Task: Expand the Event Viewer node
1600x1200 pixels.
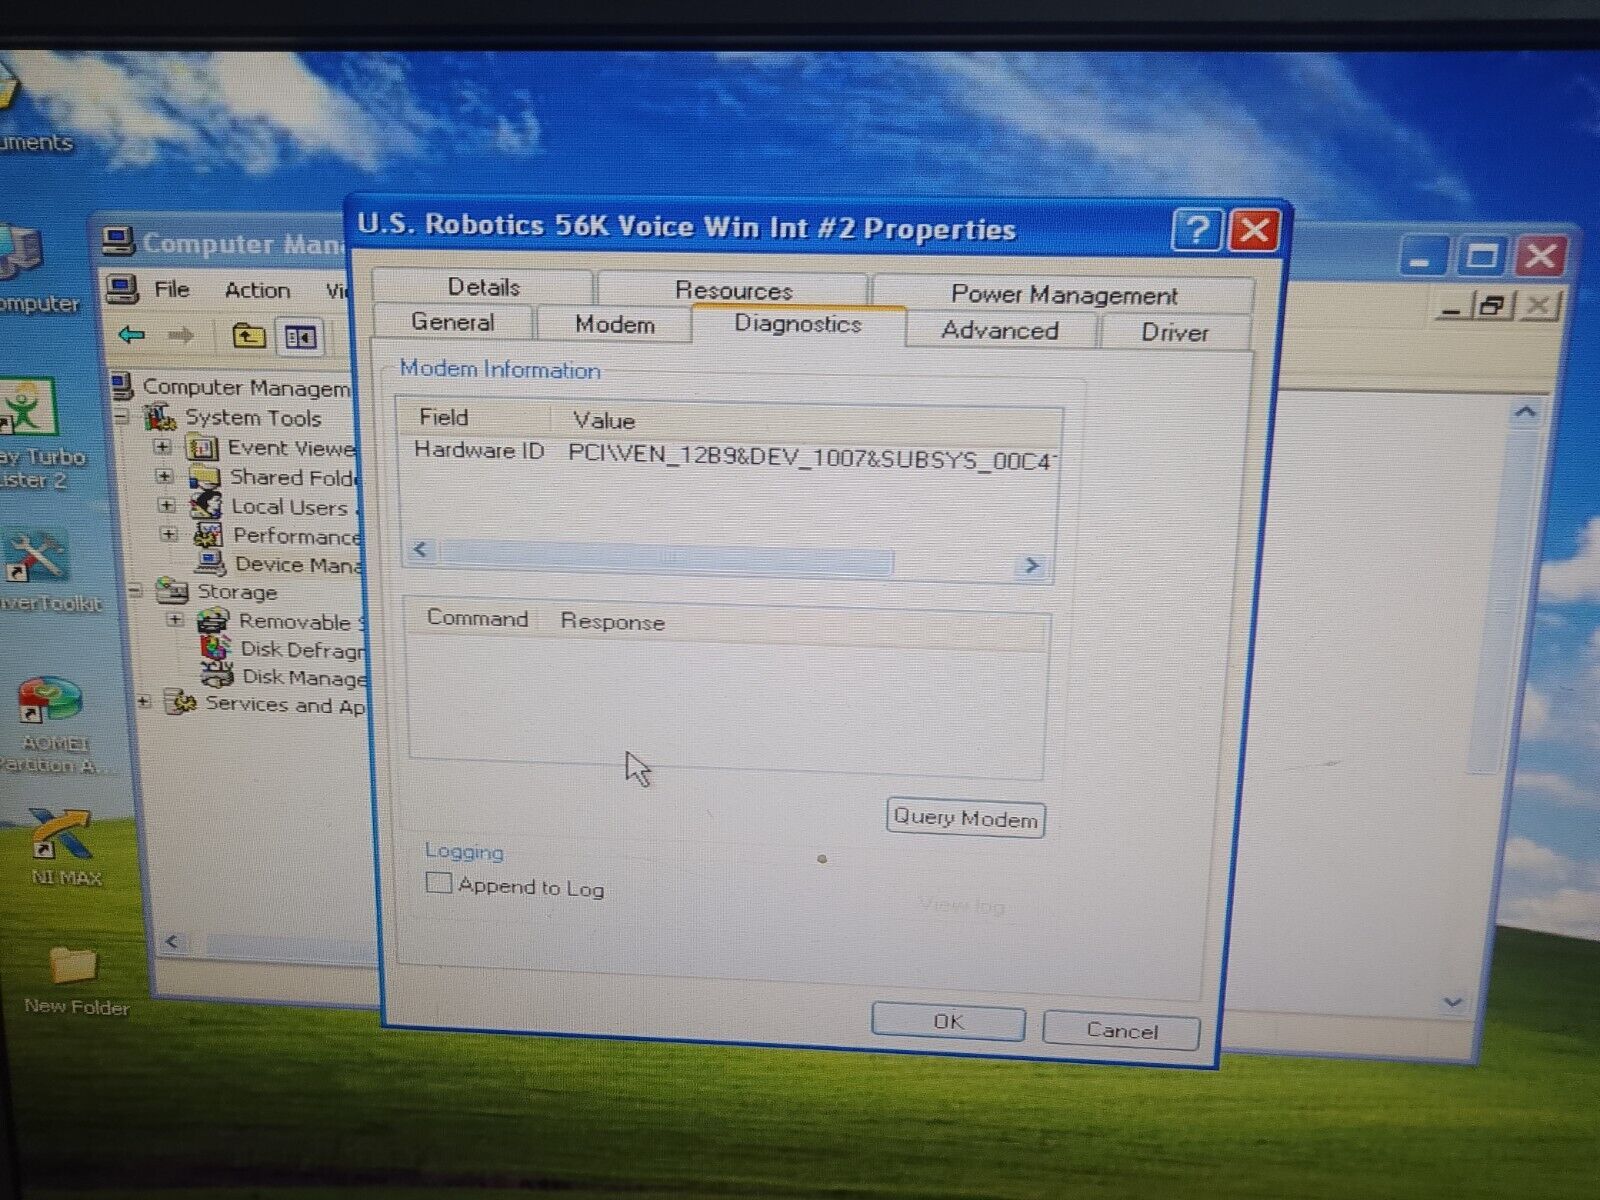Action: point(163,447)
